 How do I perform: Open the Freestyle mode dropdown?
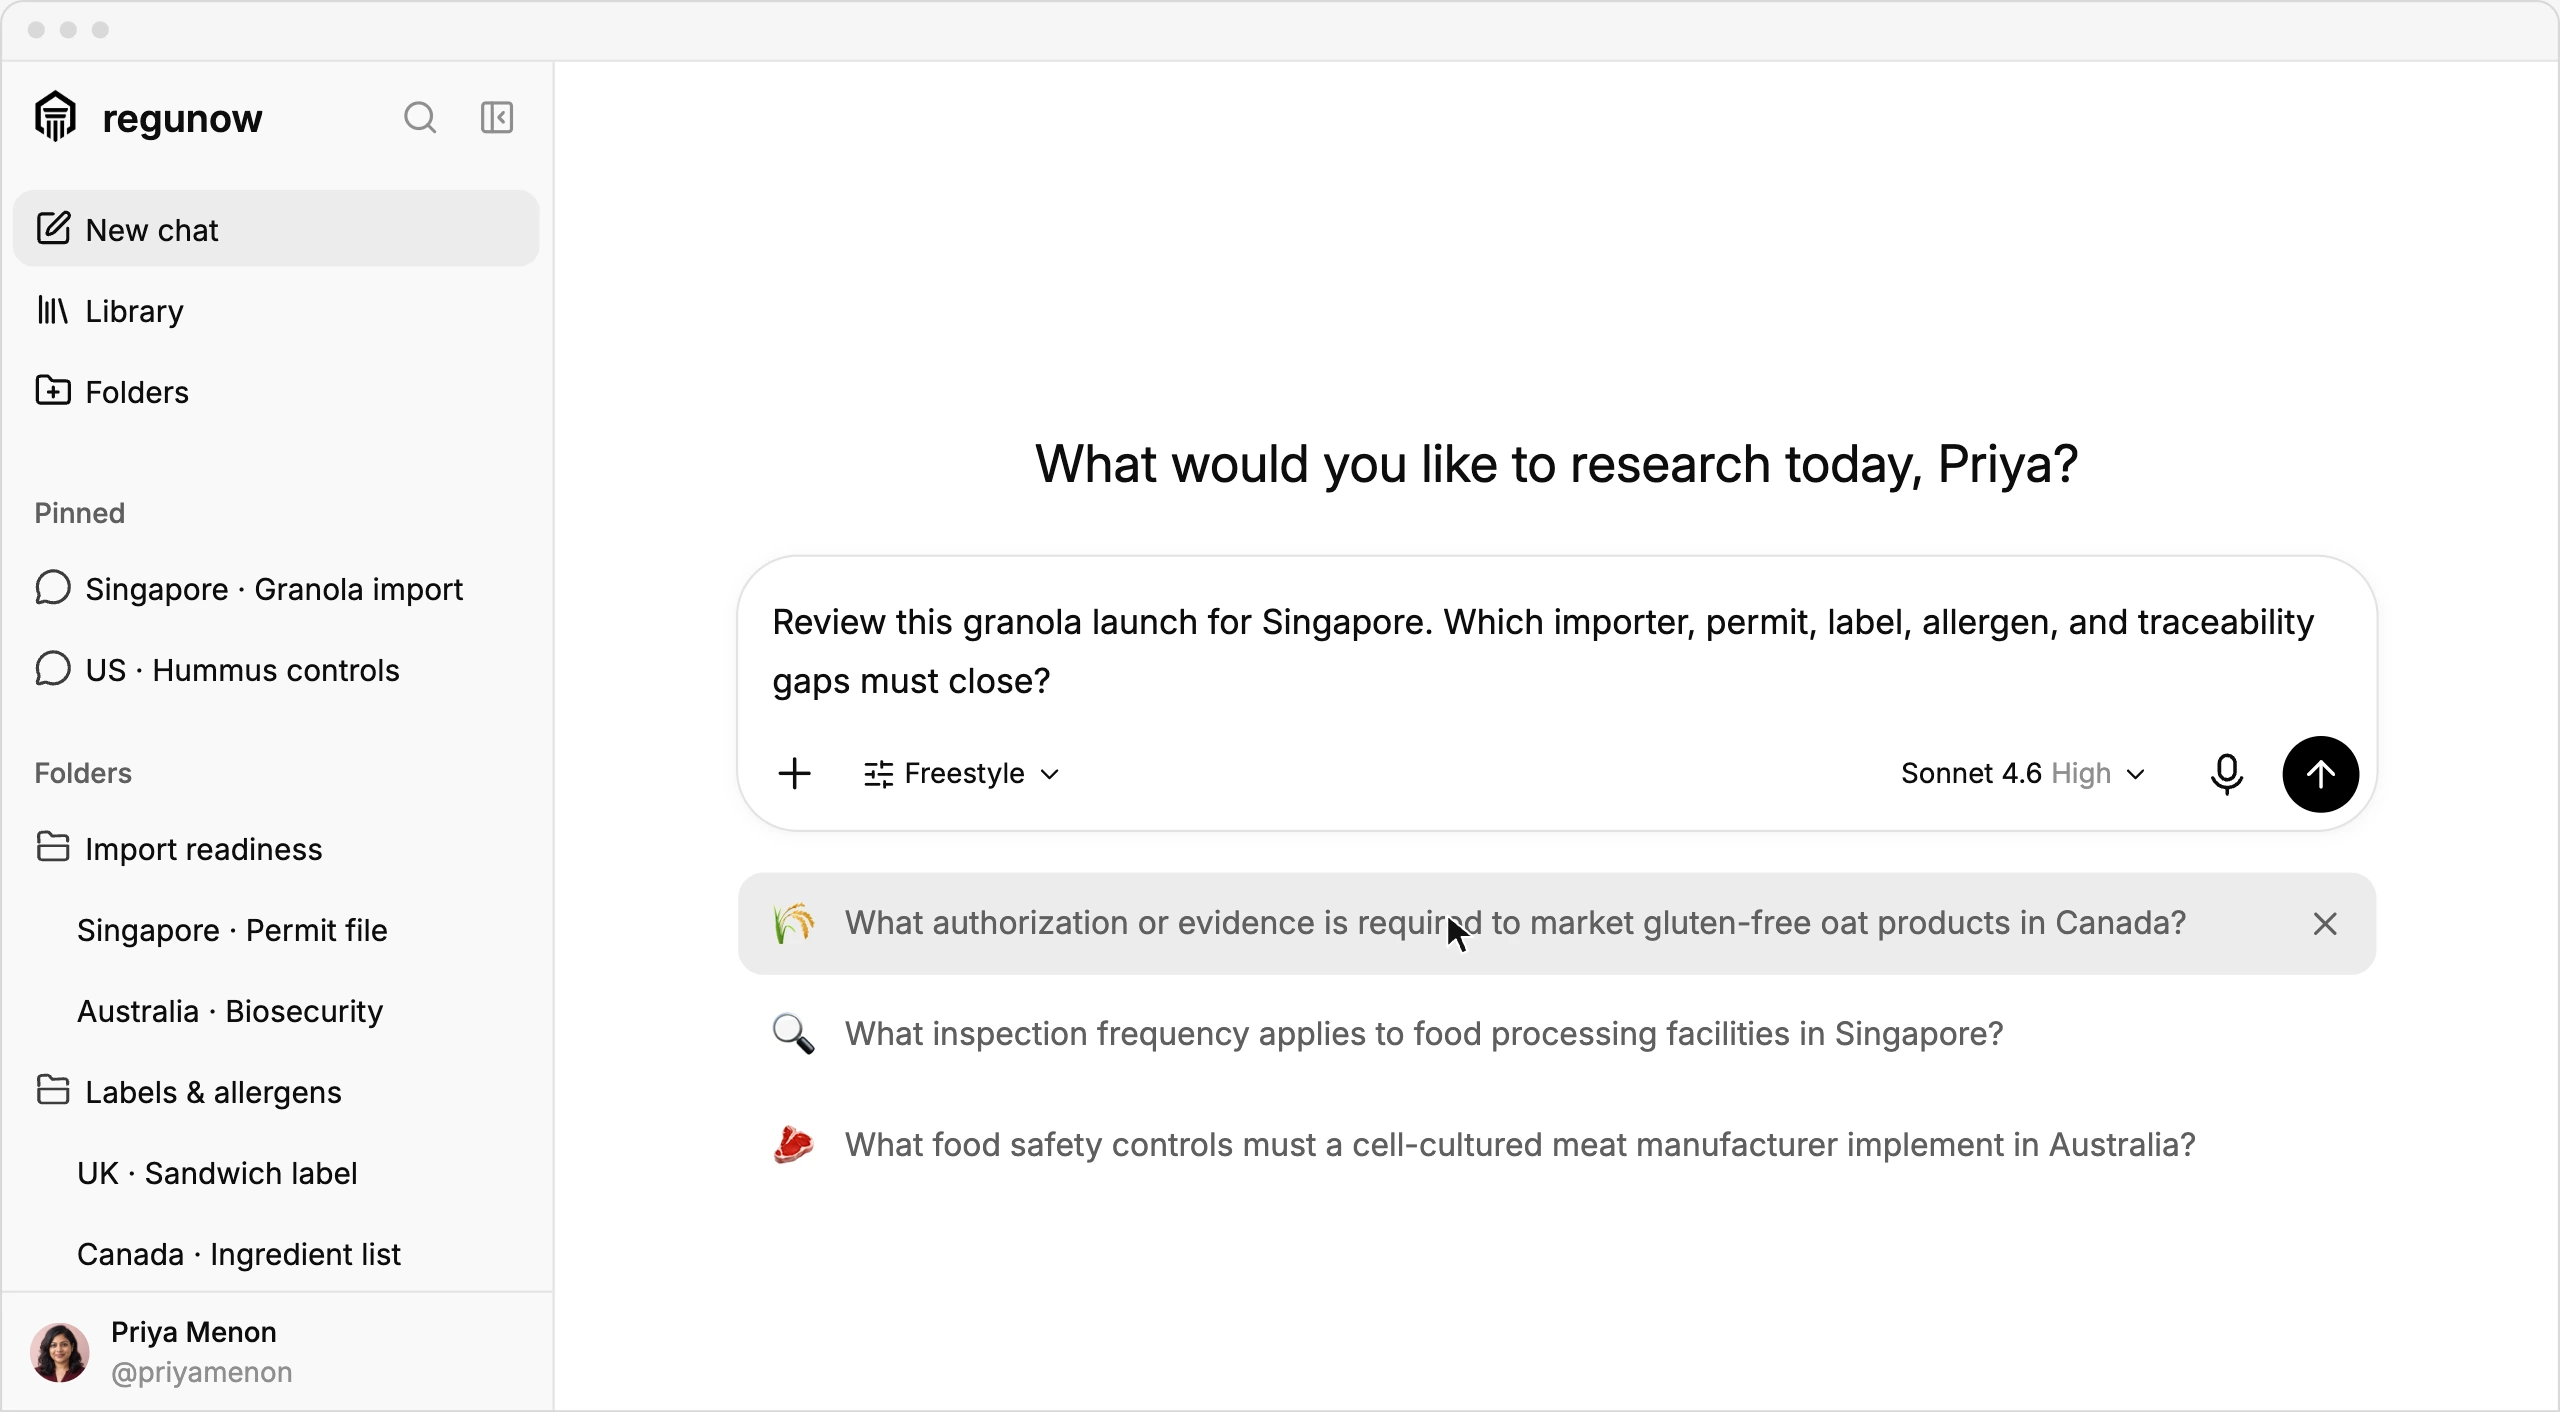962,773
